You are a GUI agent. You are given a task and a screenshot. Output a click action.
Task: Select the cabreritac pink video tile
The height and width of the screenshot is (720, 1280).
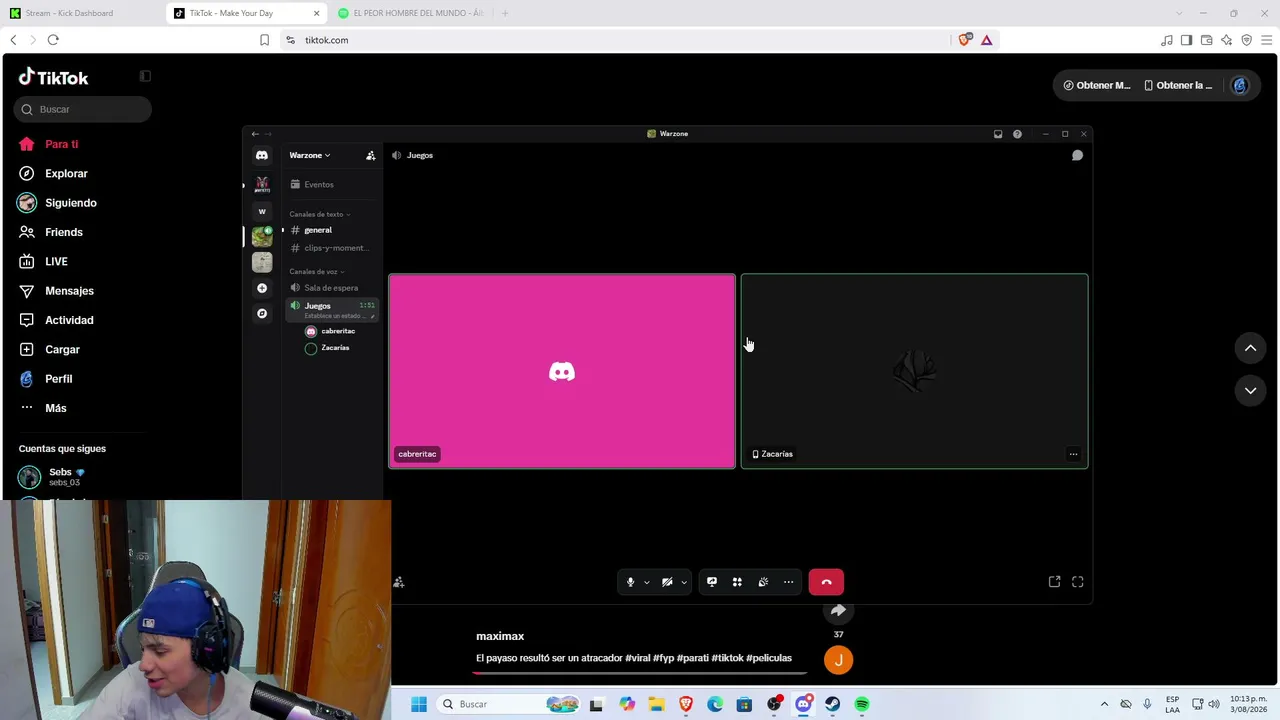(x=562, y=371)
